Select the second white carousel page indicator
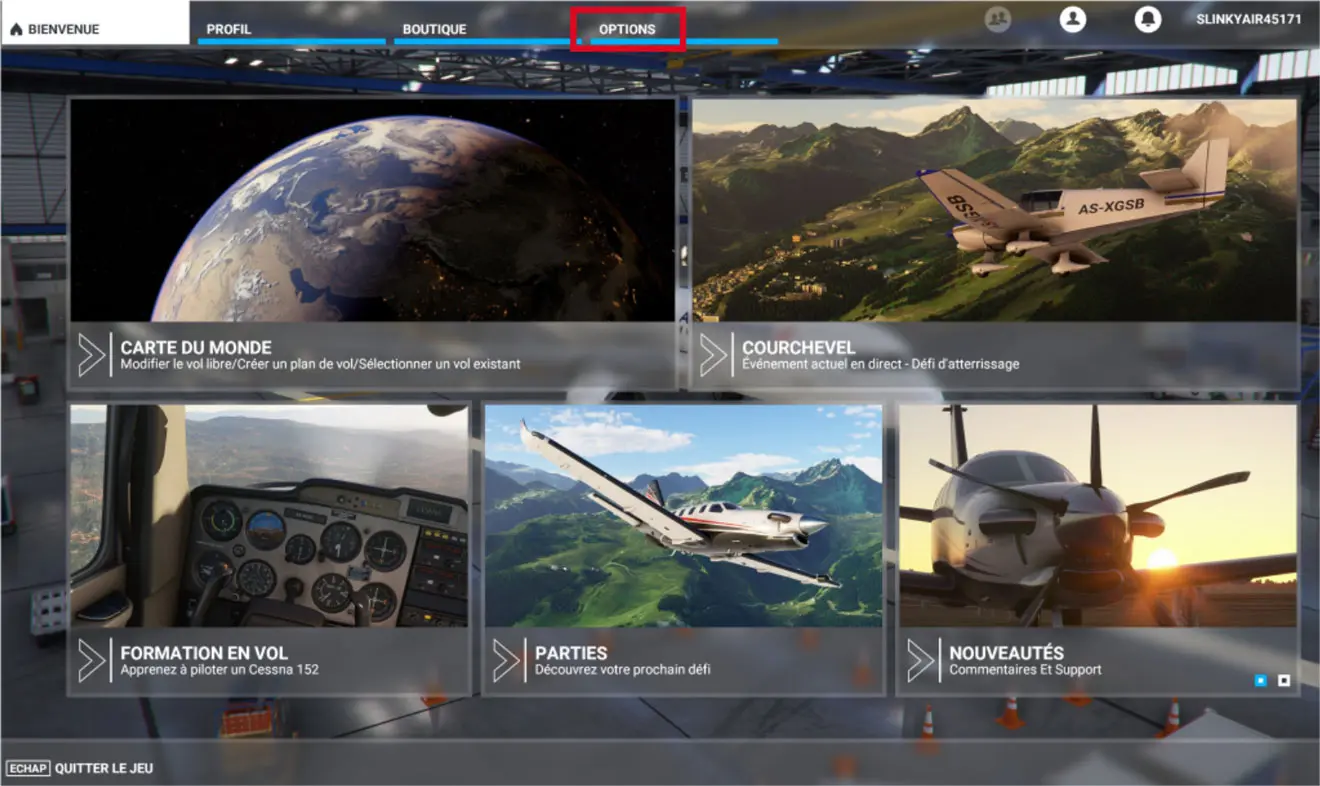The height and width of the screenshot is (786, 1320). pos(1284,680)
